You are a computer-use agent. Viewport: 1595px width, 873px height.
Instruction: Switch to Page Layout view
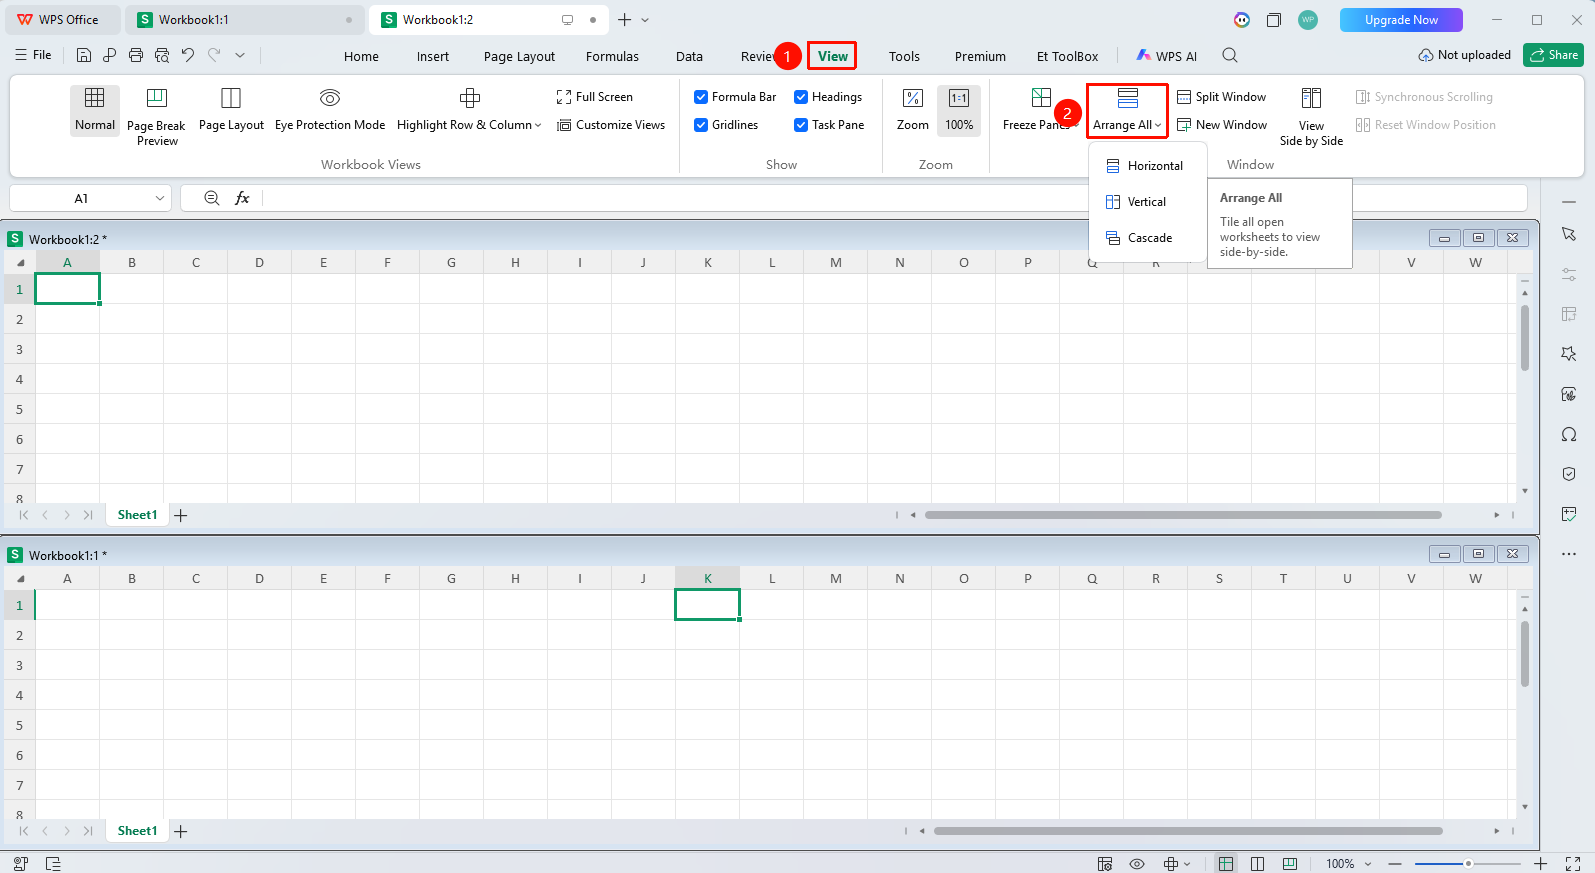click(x=231, y=110)
